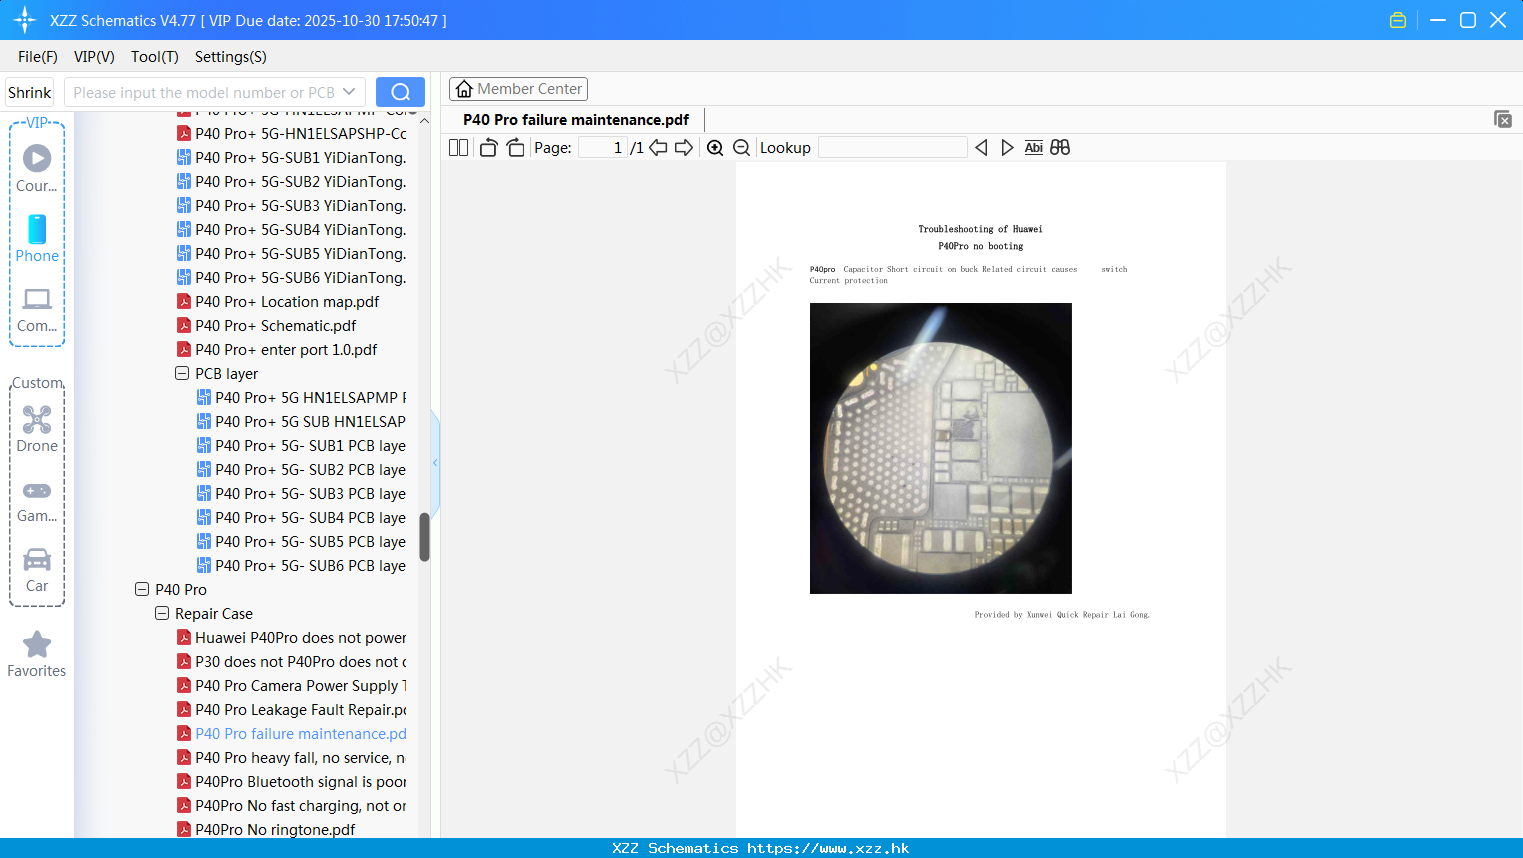Open P40 Pro+ Schematic.pdf

[x=276, y=325]
